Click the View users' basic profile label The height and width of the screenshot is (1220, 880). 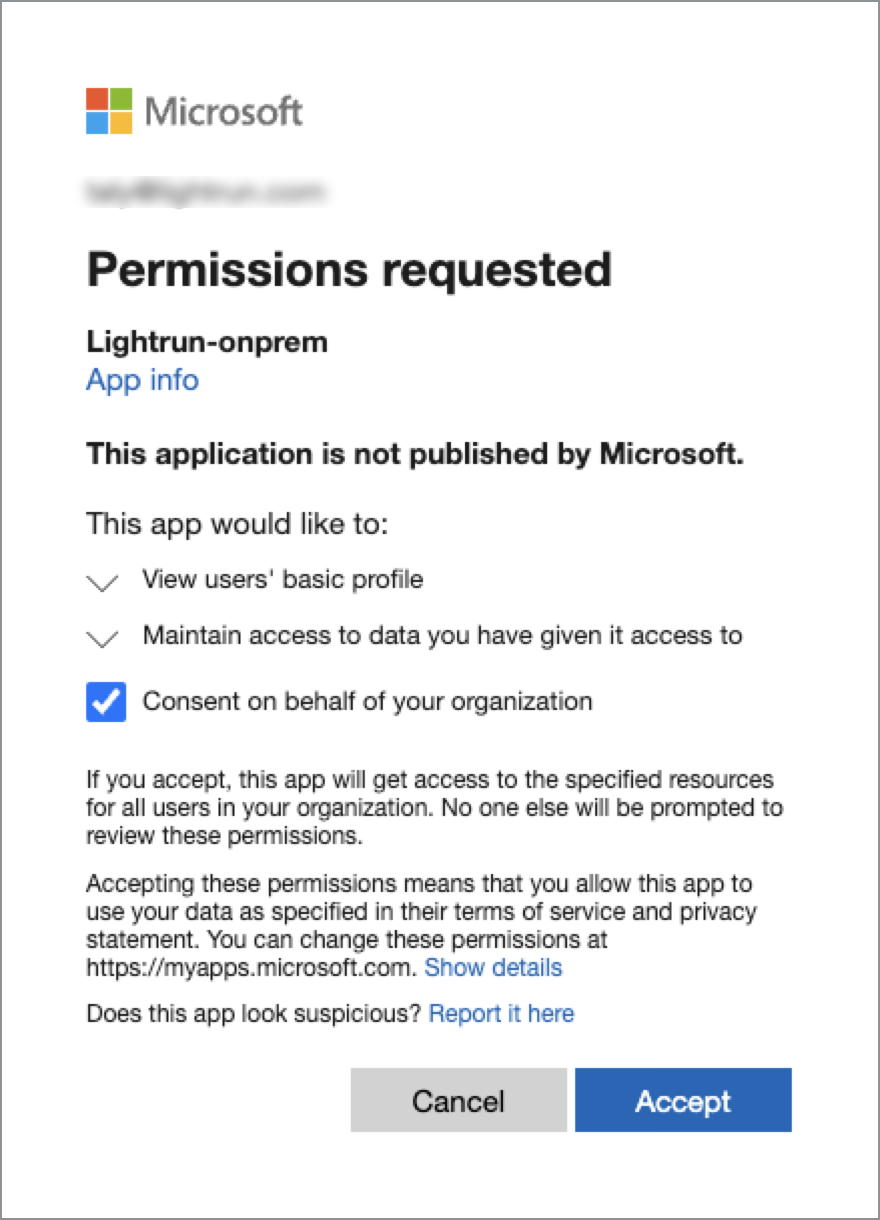pyautogui.click(x=283, y=579)
